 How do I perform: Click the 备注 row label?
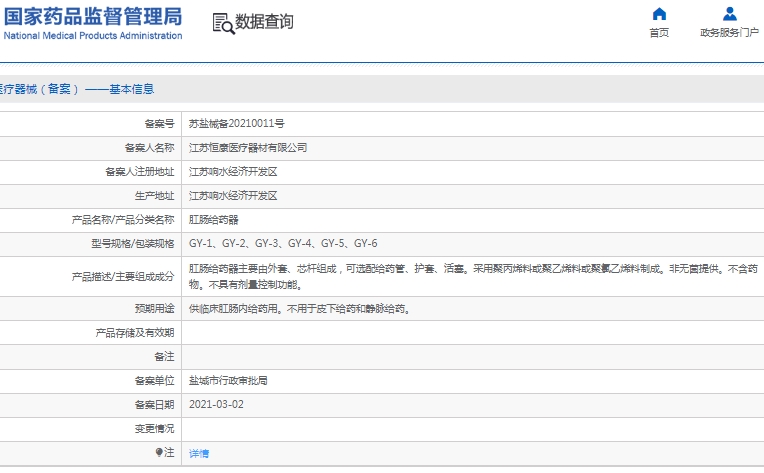pos(164,357)
